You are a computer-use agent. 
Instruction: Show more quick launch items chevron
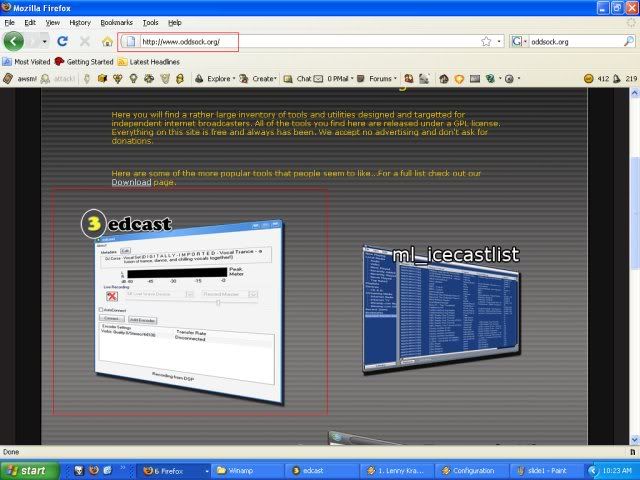click(122, 468)
